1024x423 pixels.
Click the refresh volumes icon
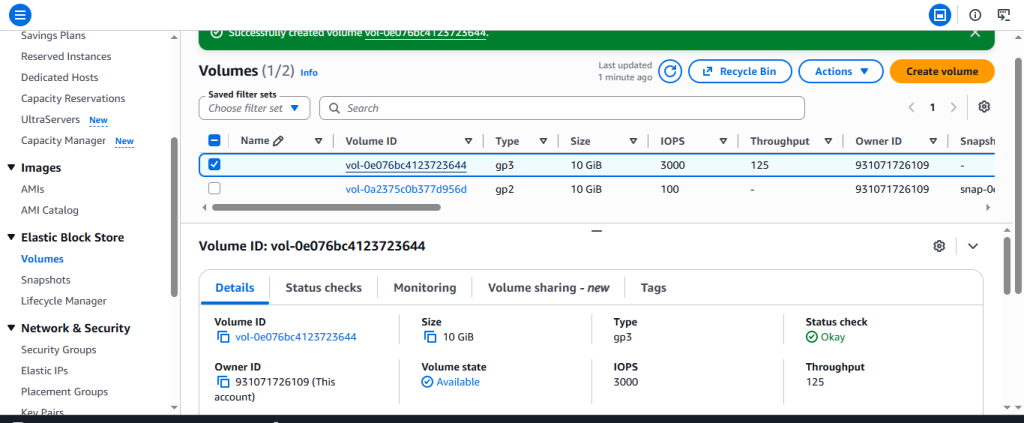tap(670, 71)
